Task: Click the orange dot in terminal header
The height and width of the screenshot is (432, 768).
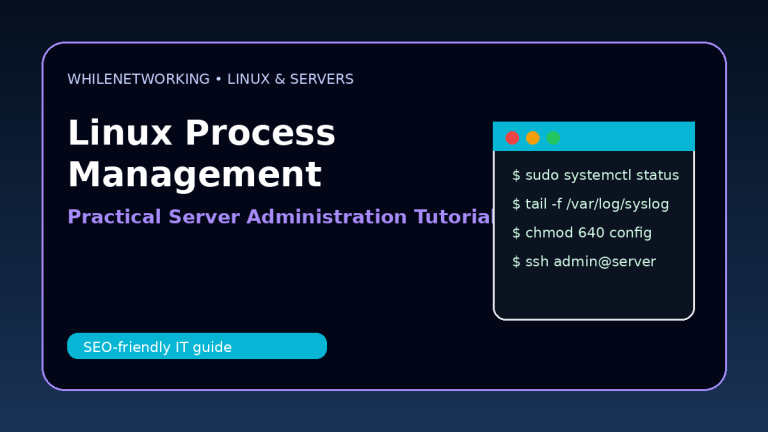Action: pos(533,138)
